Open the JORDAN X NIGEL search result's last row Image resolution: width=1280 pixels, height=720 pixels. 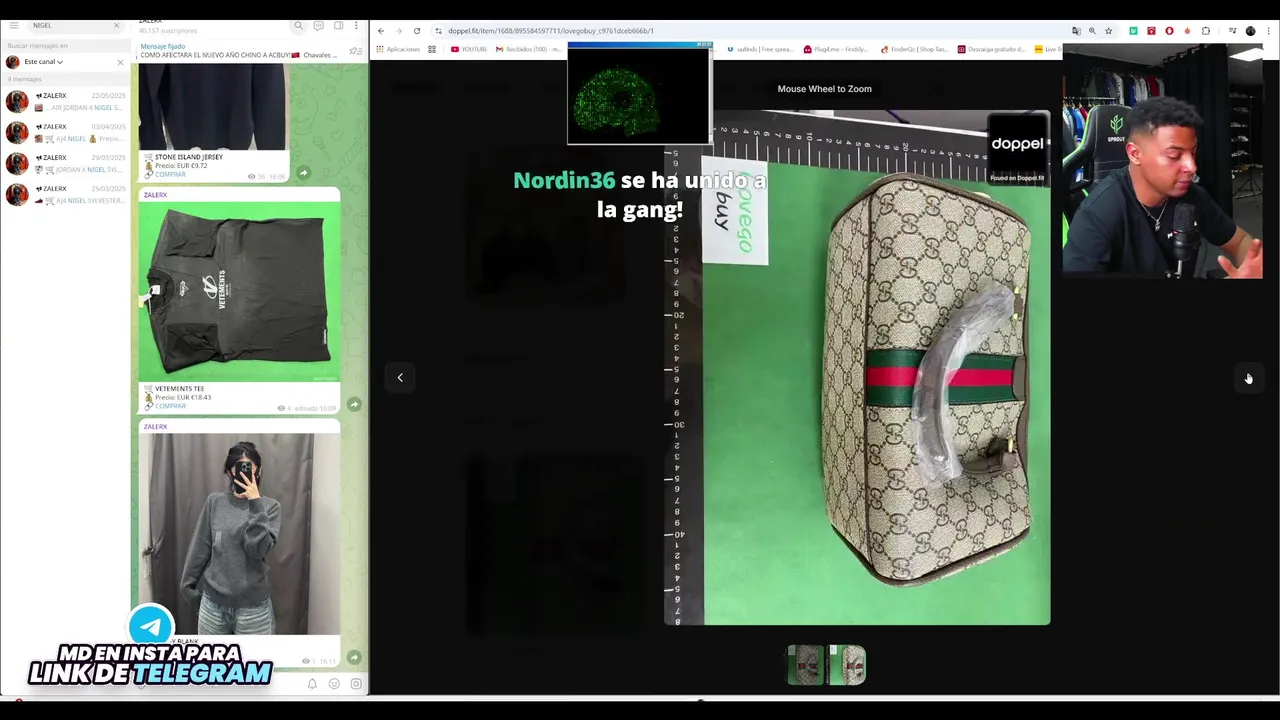pyautogui.click(x=66, y=195)
